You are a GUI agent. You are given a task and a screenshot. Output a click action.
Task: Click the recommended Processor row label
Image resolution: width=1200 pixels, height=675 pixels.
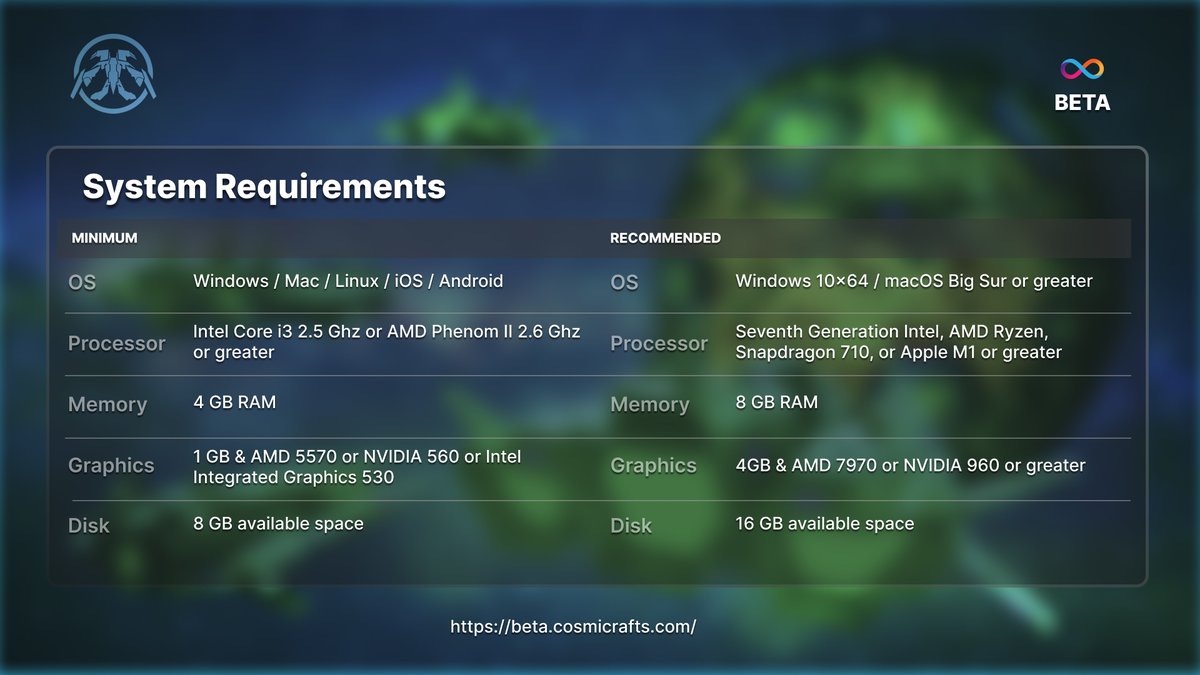coord(658,343)
